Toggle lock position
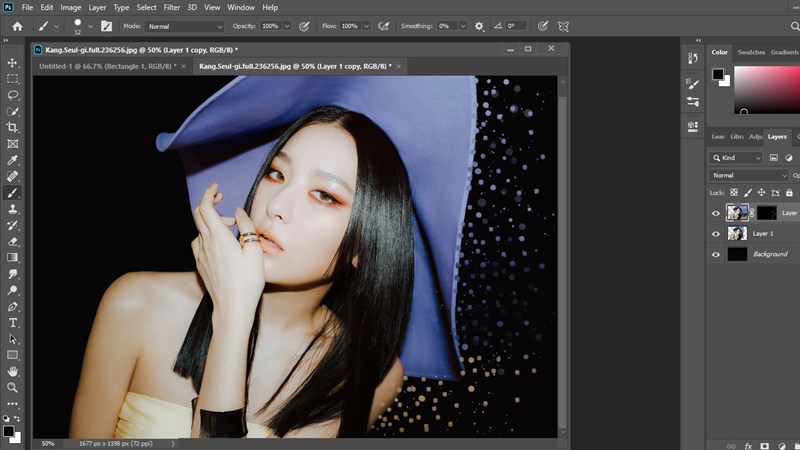The width and height of the screenshot is (800, 450). pos(761,193)
